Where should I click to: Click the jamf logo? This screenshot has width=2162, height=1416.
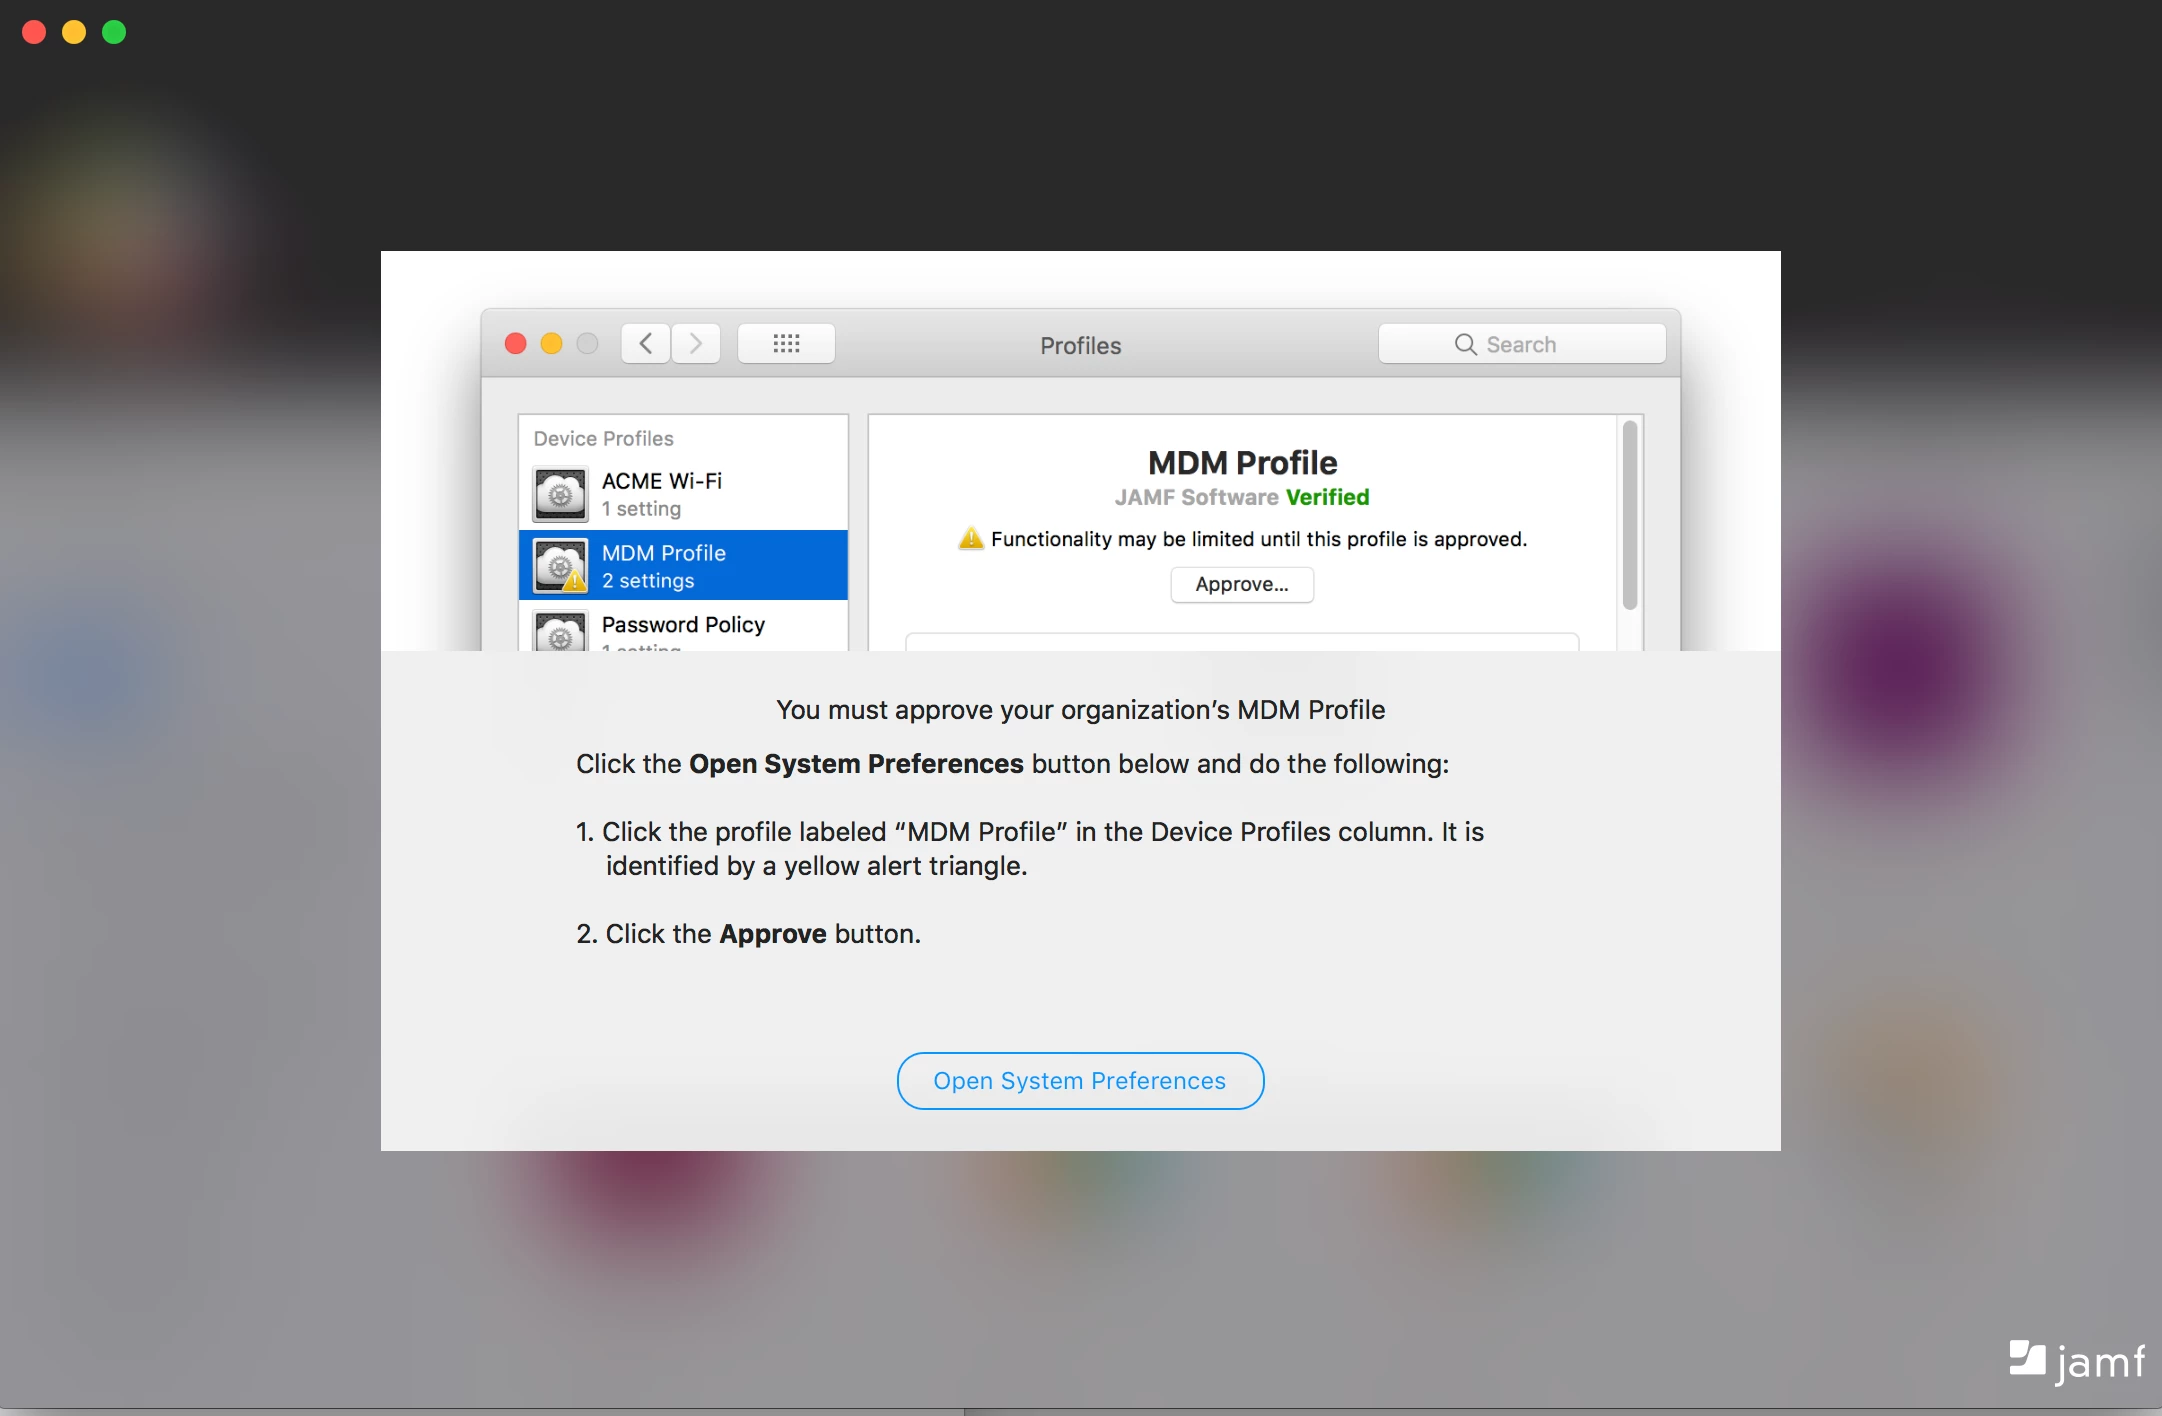click(x=2077, y=1361)
